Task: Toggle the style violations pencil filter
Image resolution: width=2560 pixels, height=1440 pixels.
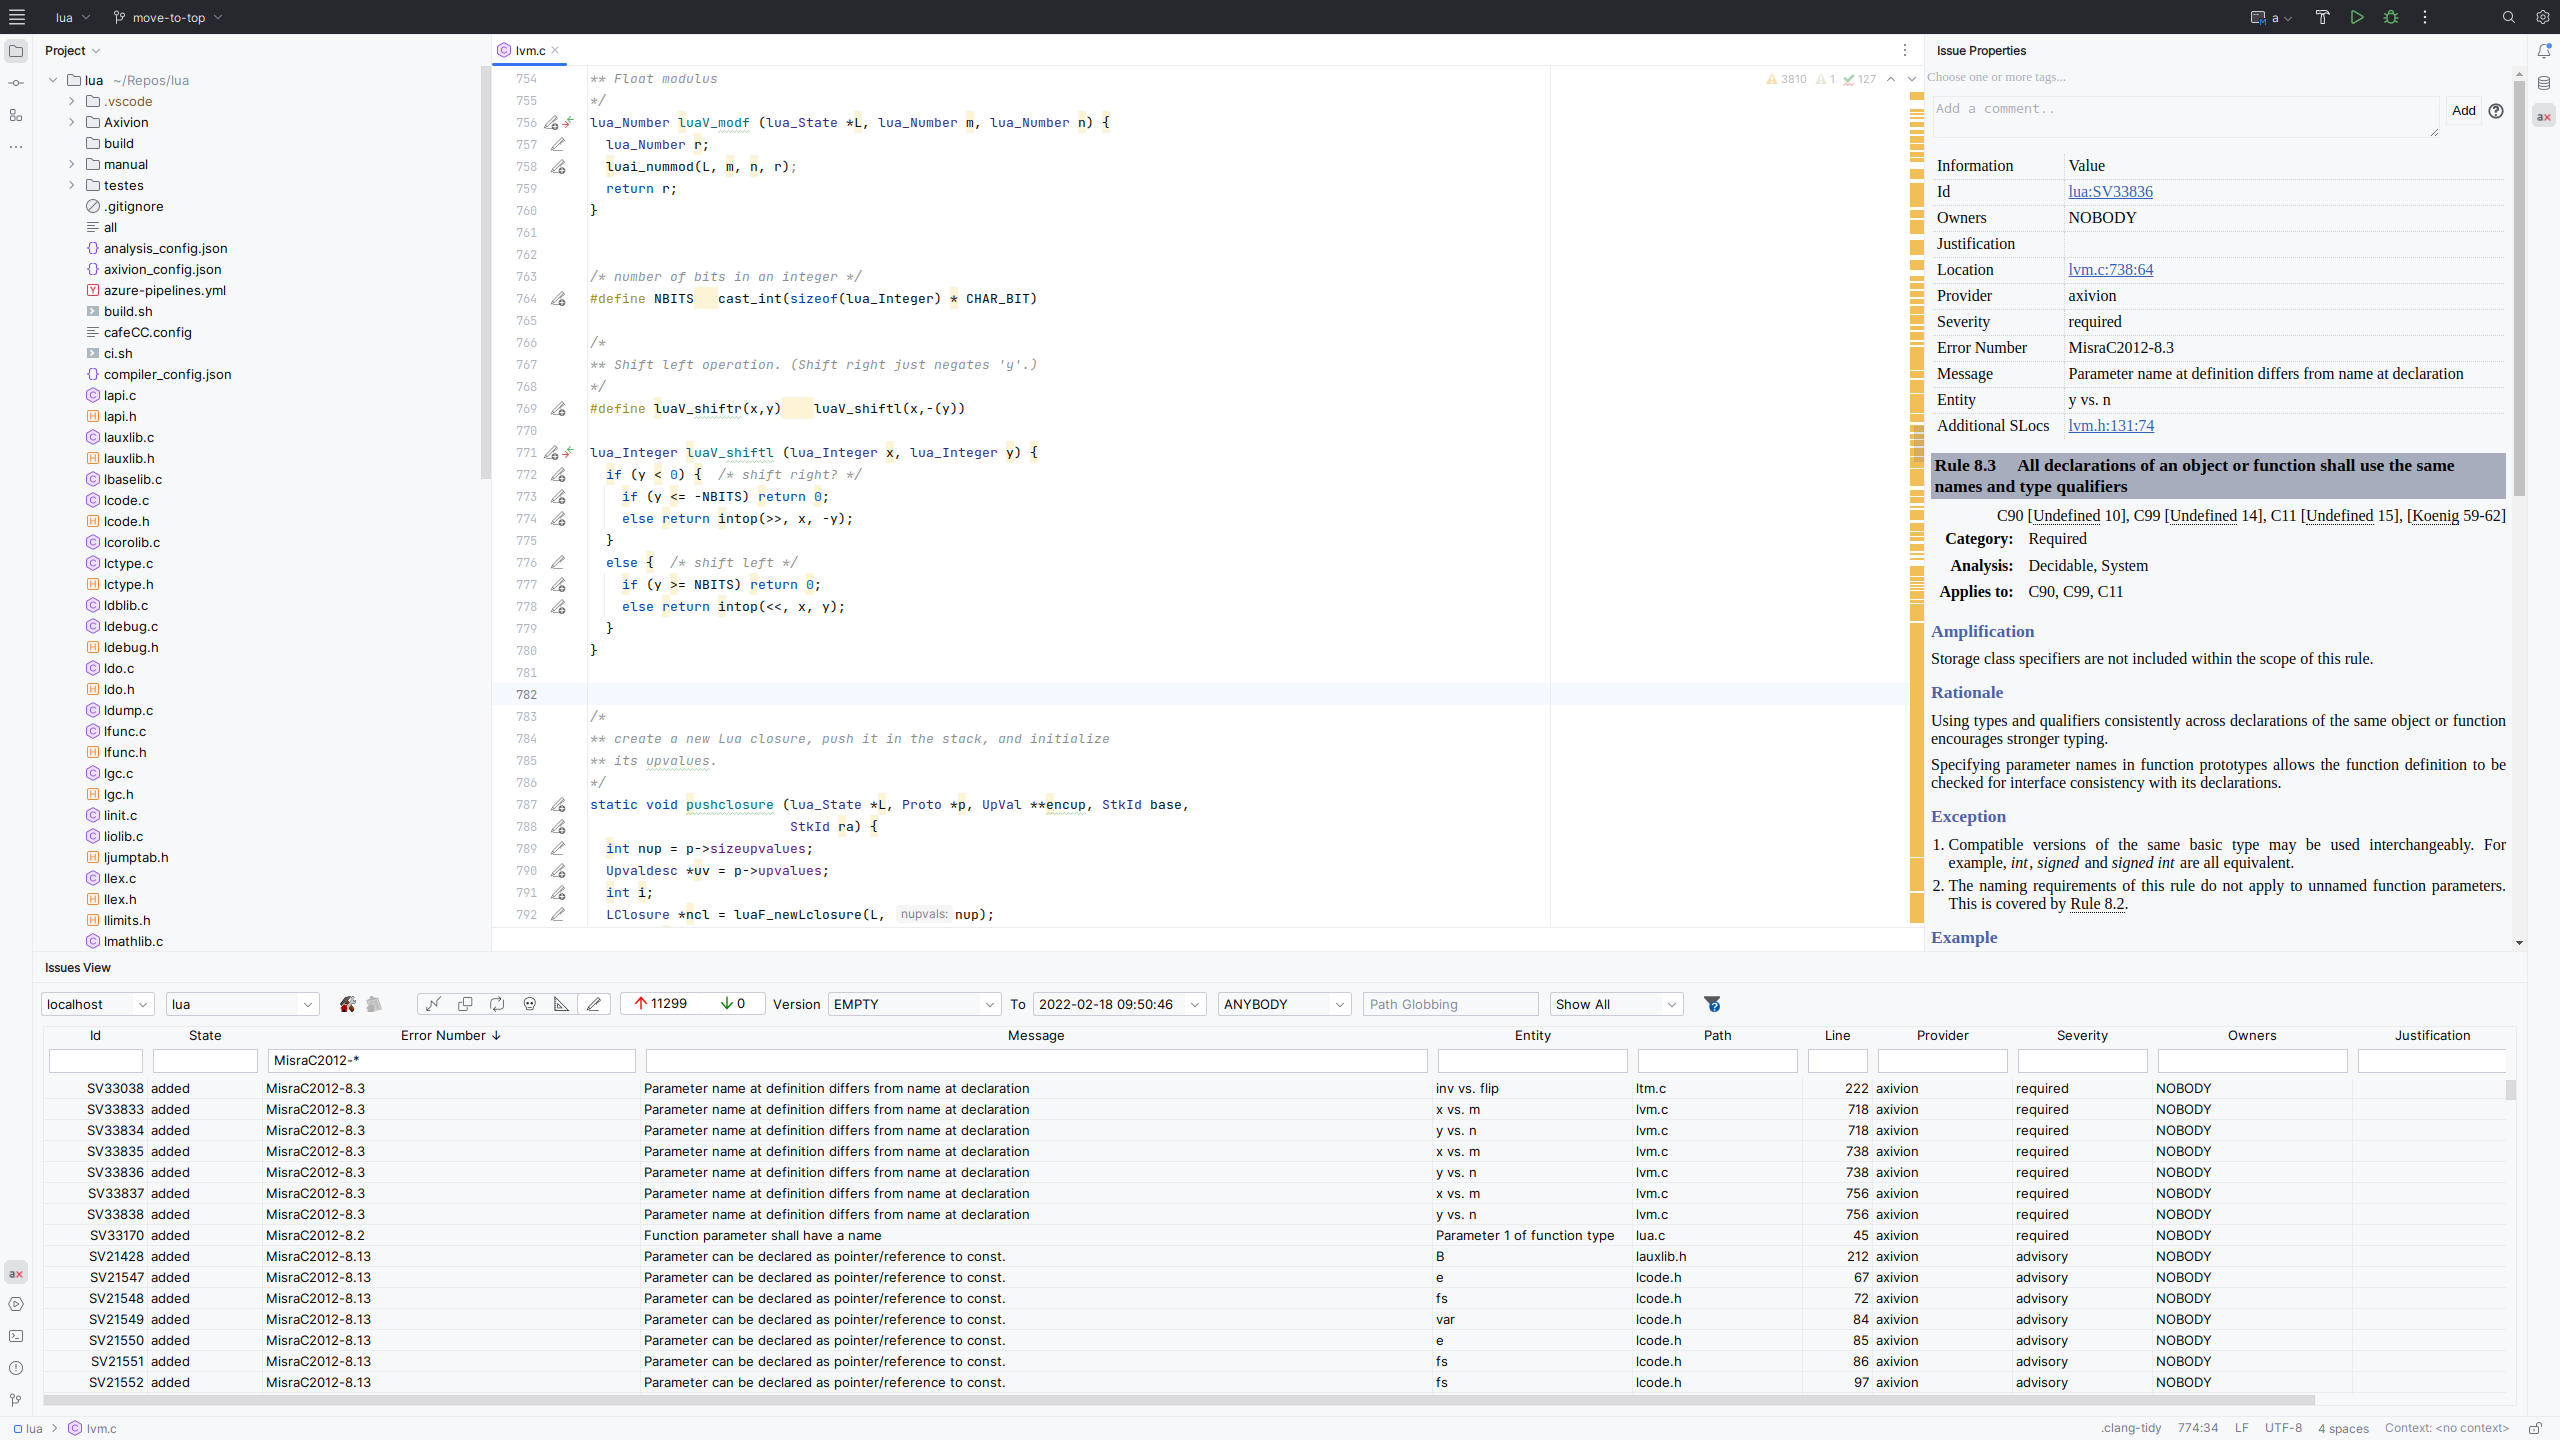Action: [594, 1004]
